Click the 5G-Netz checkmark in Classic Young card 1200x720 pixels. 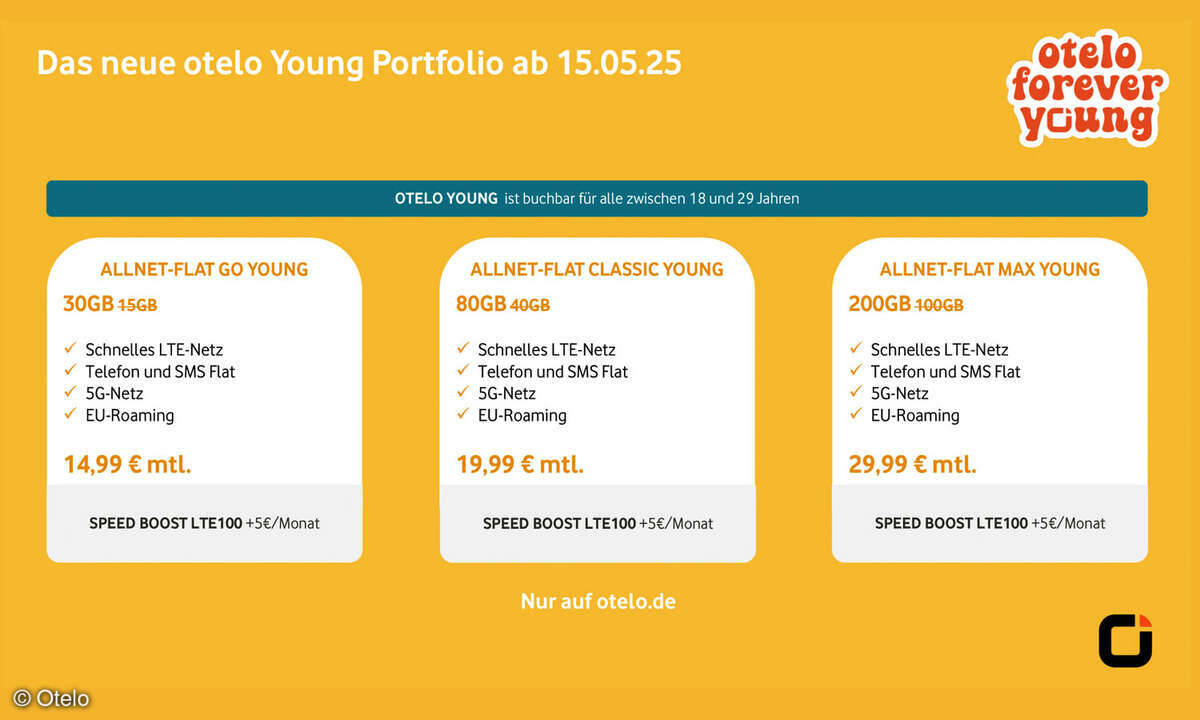tap(463, 393)
